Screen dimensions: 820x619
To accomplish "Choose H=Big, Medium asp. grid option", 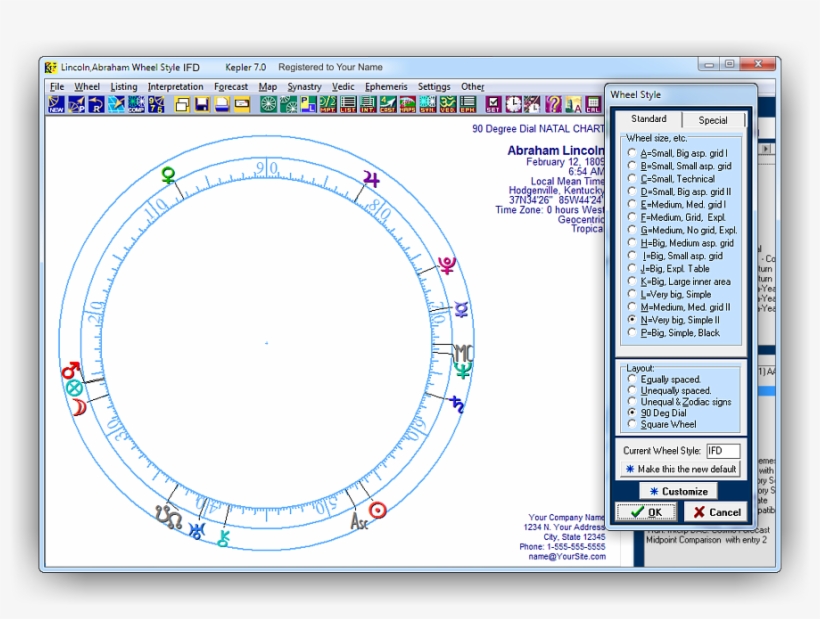I will [631, 243].
